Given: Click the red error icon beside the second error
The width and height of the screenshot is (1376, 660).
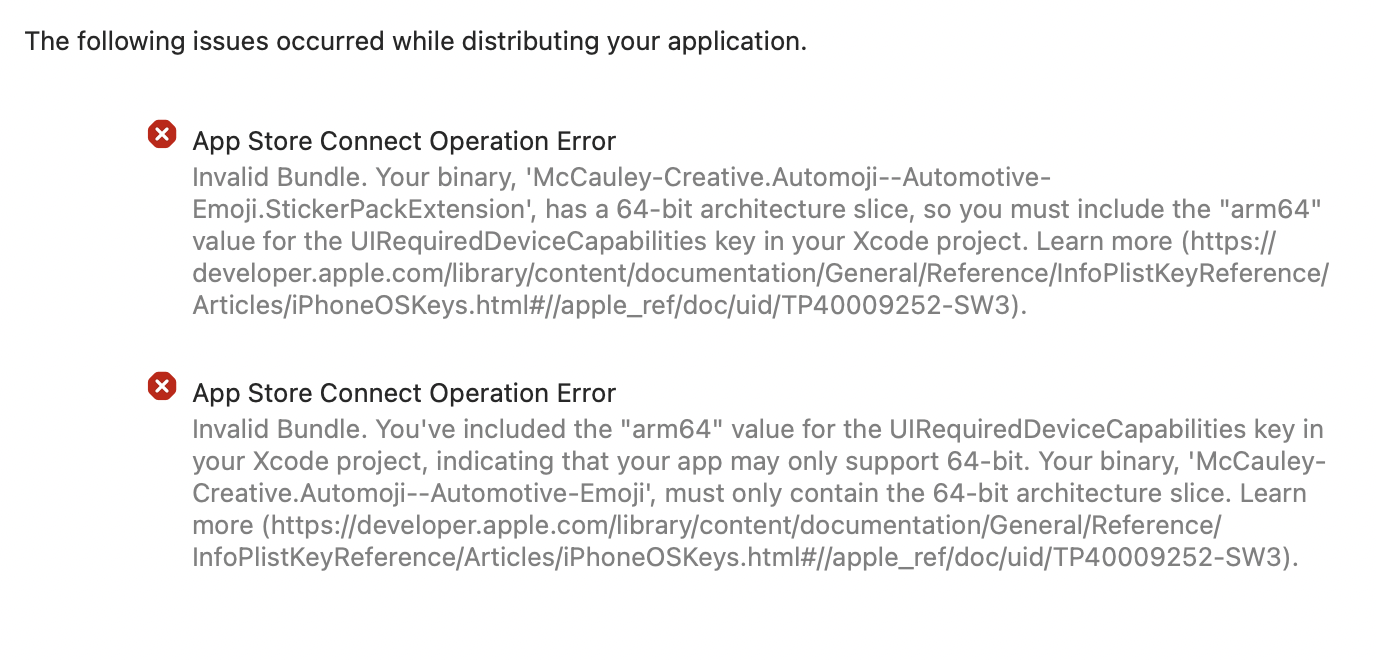Looking at the screenshot, I should [x=162, y=386].
